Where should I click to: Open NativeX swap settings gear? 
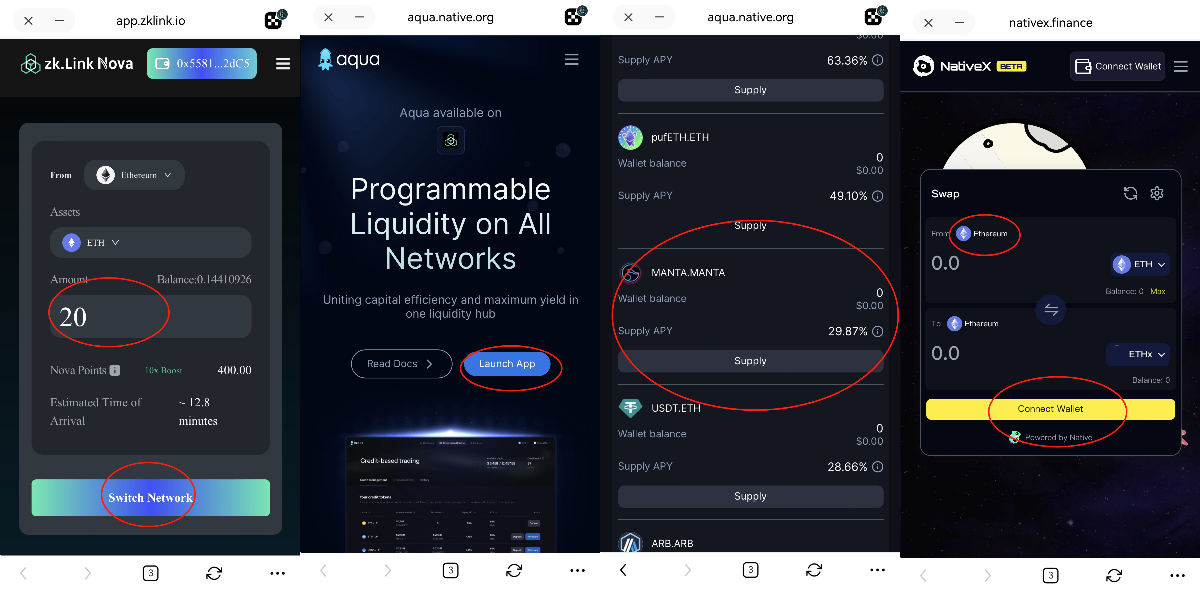click(x=1157, y=194)
